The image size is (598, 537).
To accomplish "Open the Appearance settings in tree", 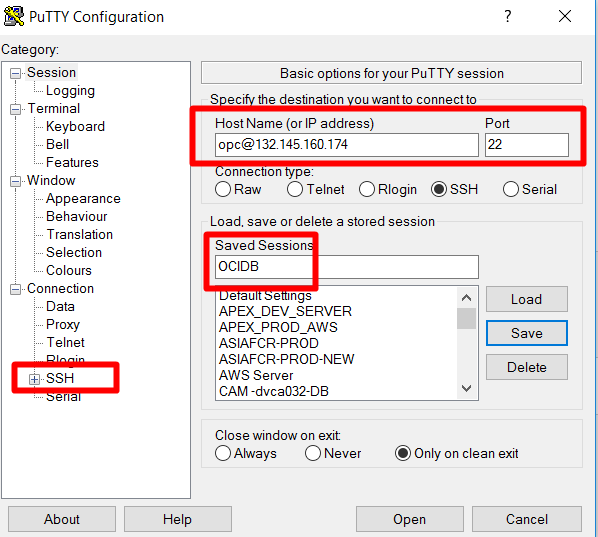I will pos(83,198).
